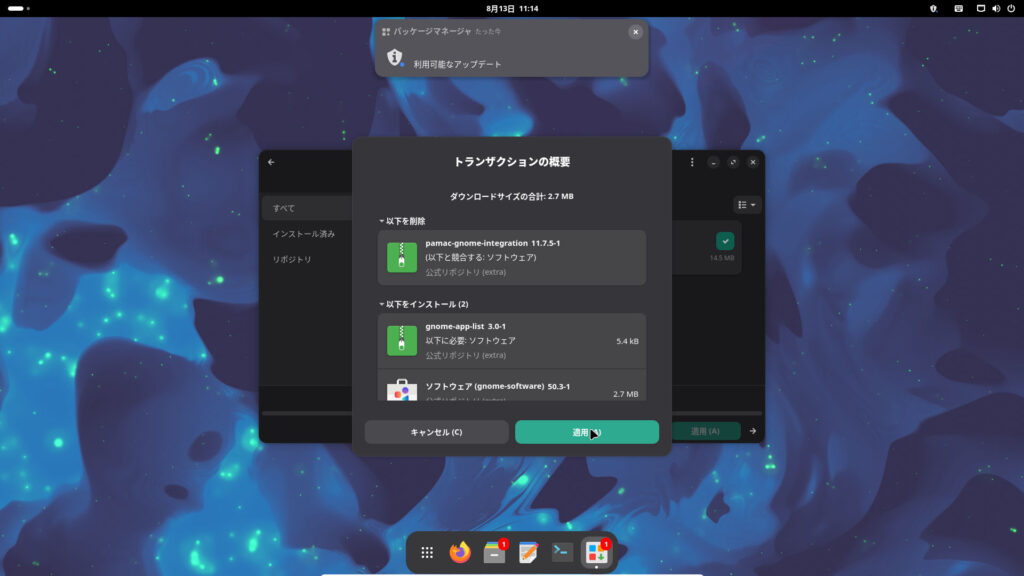Click the power icon in the top bar

(x=1011, y=8)
